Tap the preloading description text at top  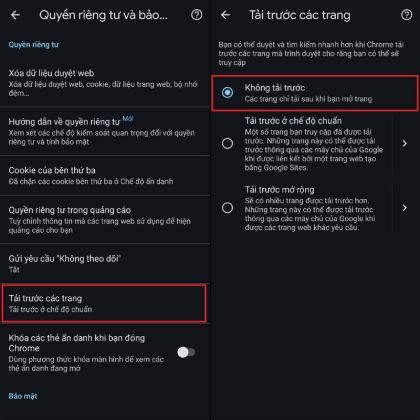tap(311, 53)
